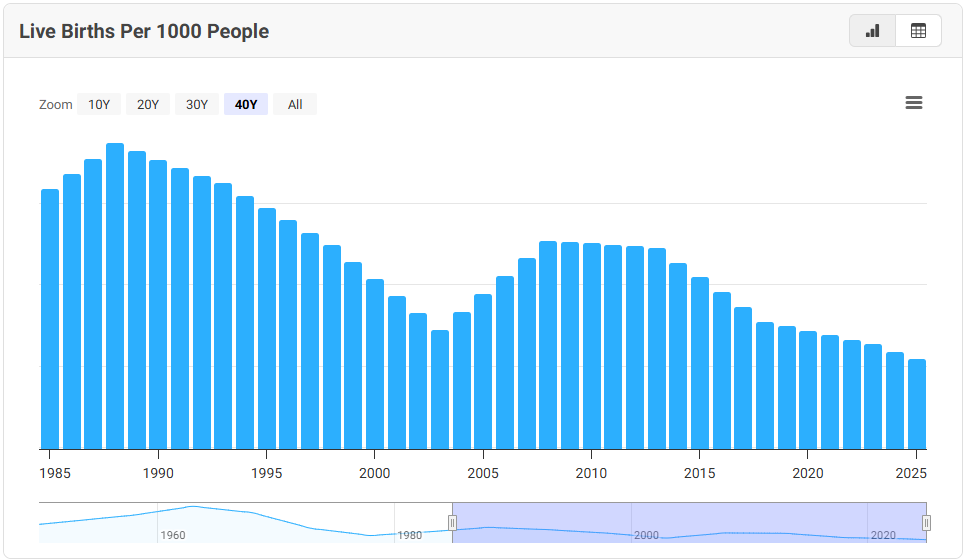966x559 pixels.
Task: Select the 30Y zoom range
Action: pyautogui.click(x=197, y=104)
